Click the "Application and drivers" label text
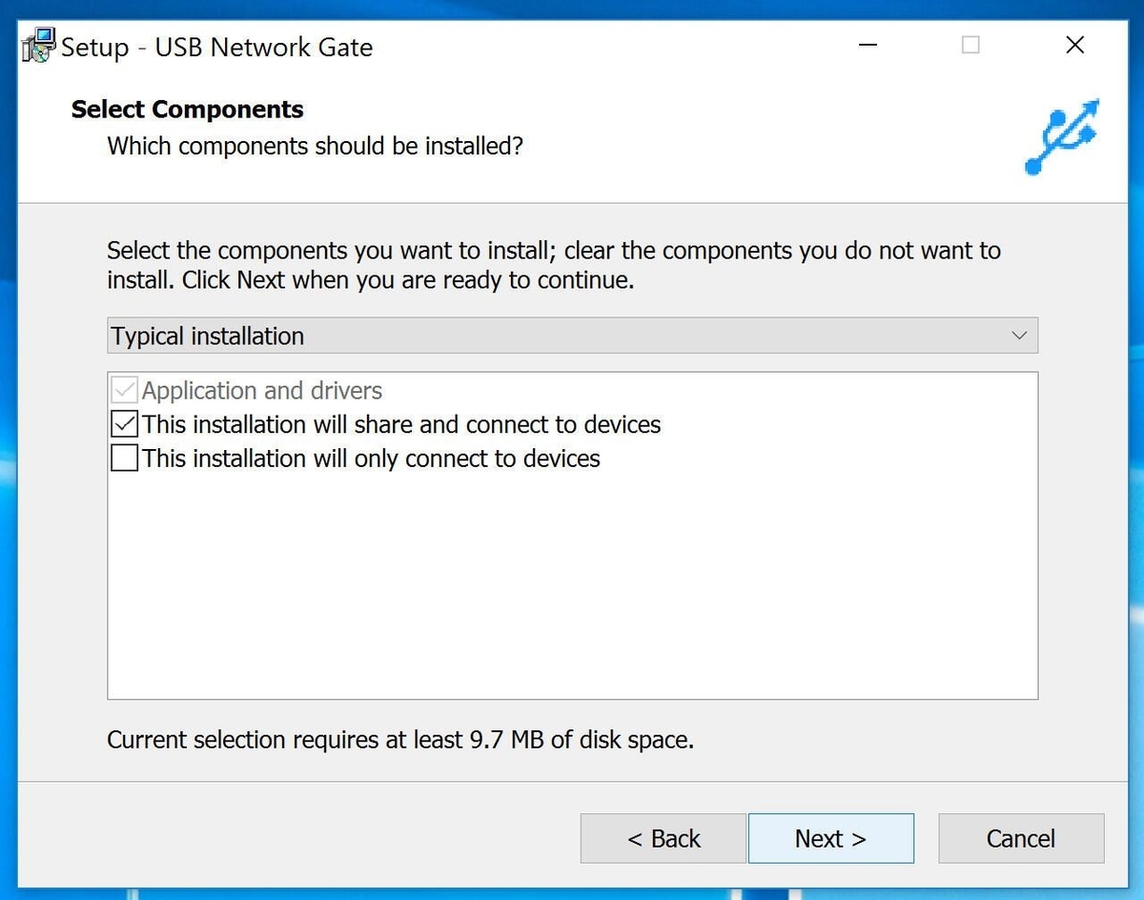1144x900 pixels. [262, 390]
